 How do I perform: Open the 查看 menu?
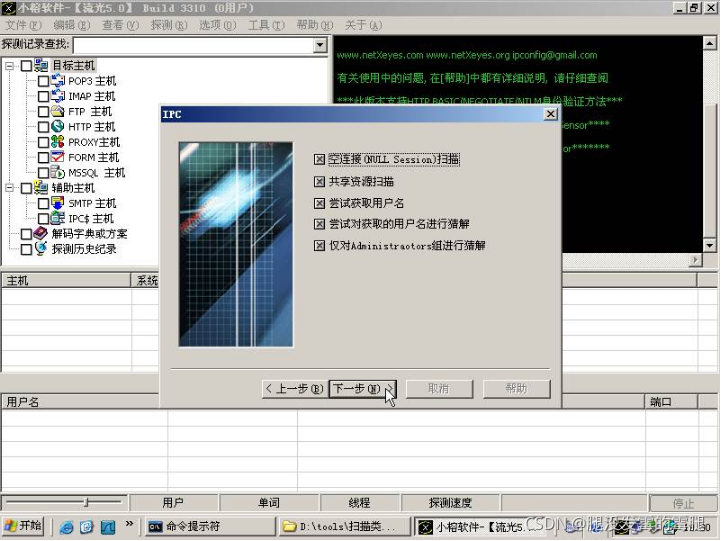(x=120, y=25)
